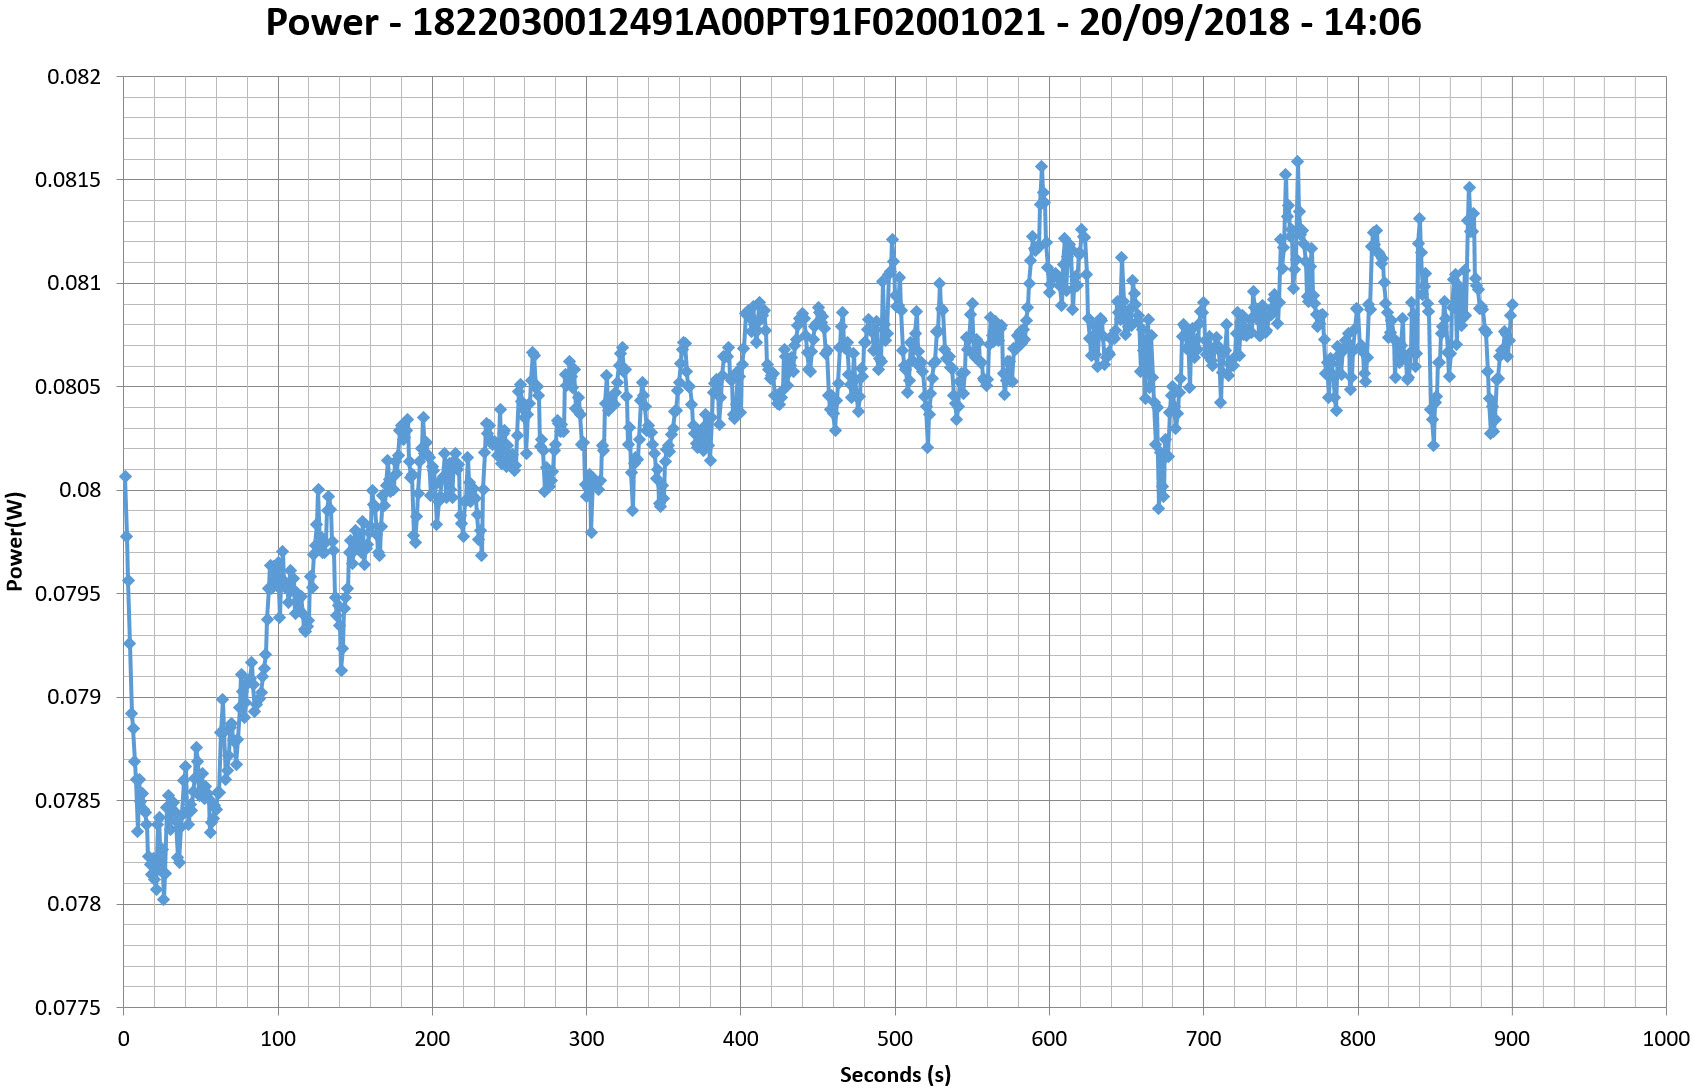Image resolution: width=1693 pixels, height=1089 pixels.
Task: Click the 0.079 vertical axis tick label
Action: point(74,697)
